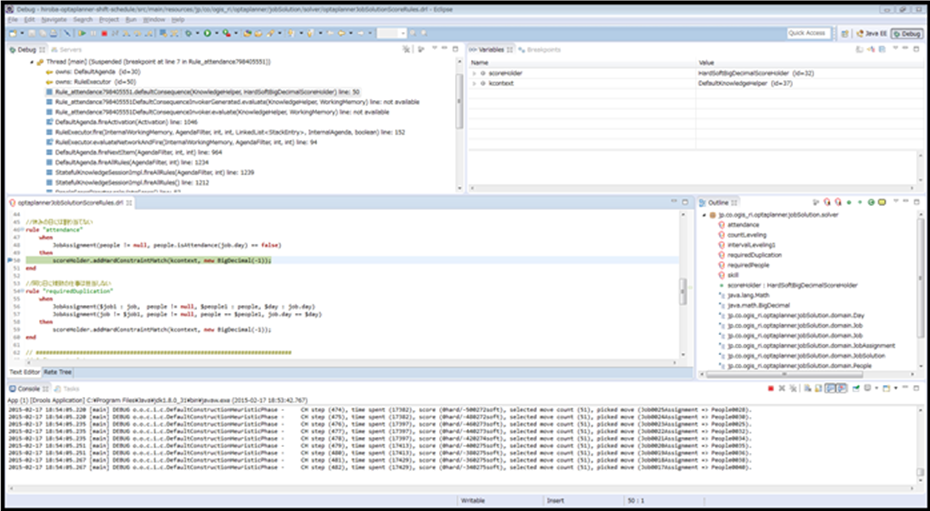
Task: Toggle line 50 breakpoint marker in editor gutter
Action: coord(10,260)
